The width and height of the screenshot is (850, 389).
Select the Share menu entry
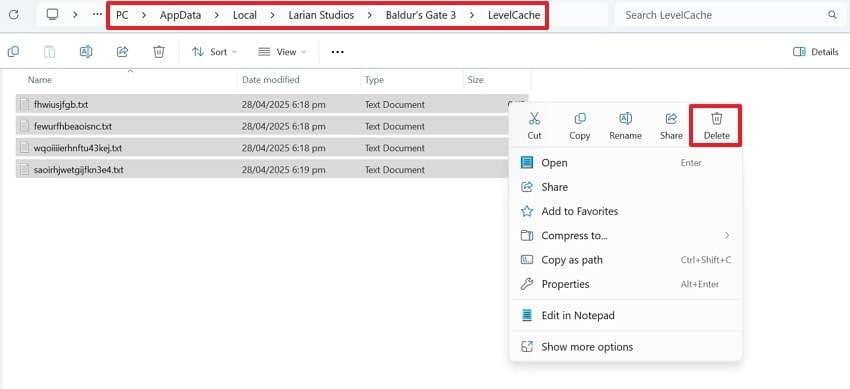625,187
